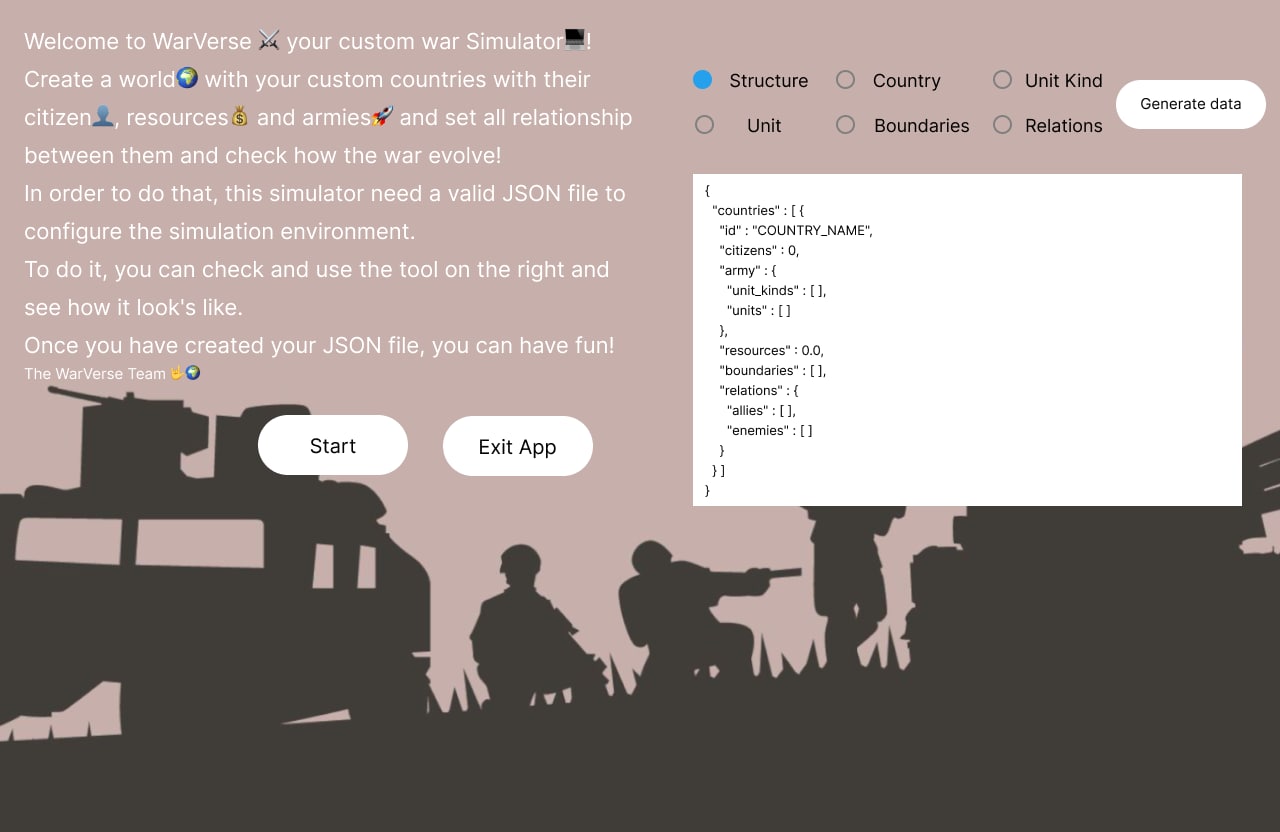The image size is (1280, 832).
Task: Click the person emoji after citizen
Action: [x=103, y=116]
